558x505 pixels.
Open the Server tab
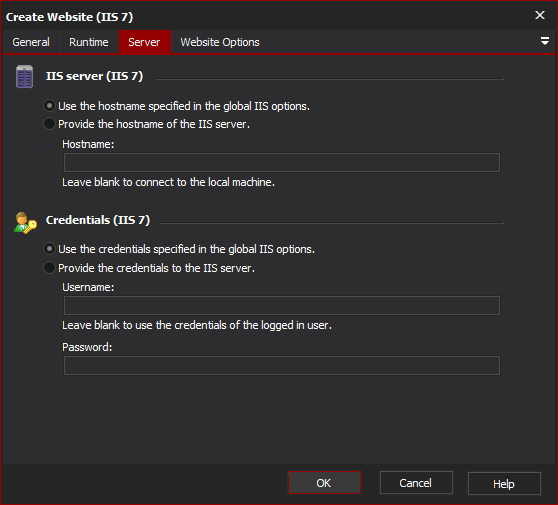[144, 42]
